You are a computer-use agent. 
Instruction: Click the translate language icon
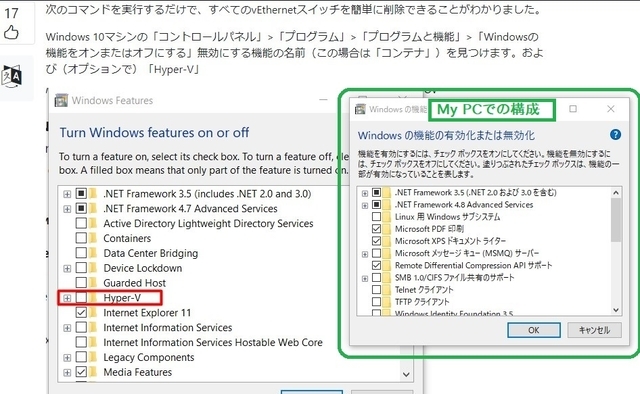[12, 76]
